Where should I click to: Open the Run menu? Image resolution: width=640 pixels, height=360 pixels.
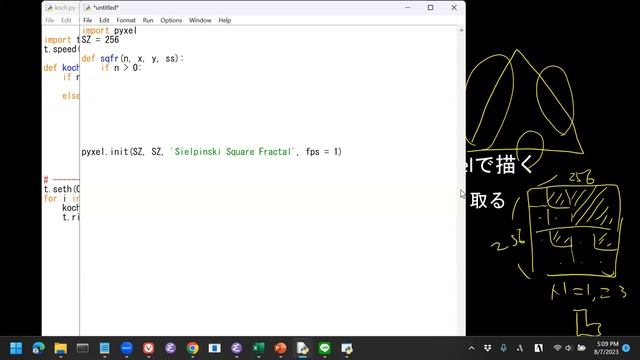pos(148,20)
